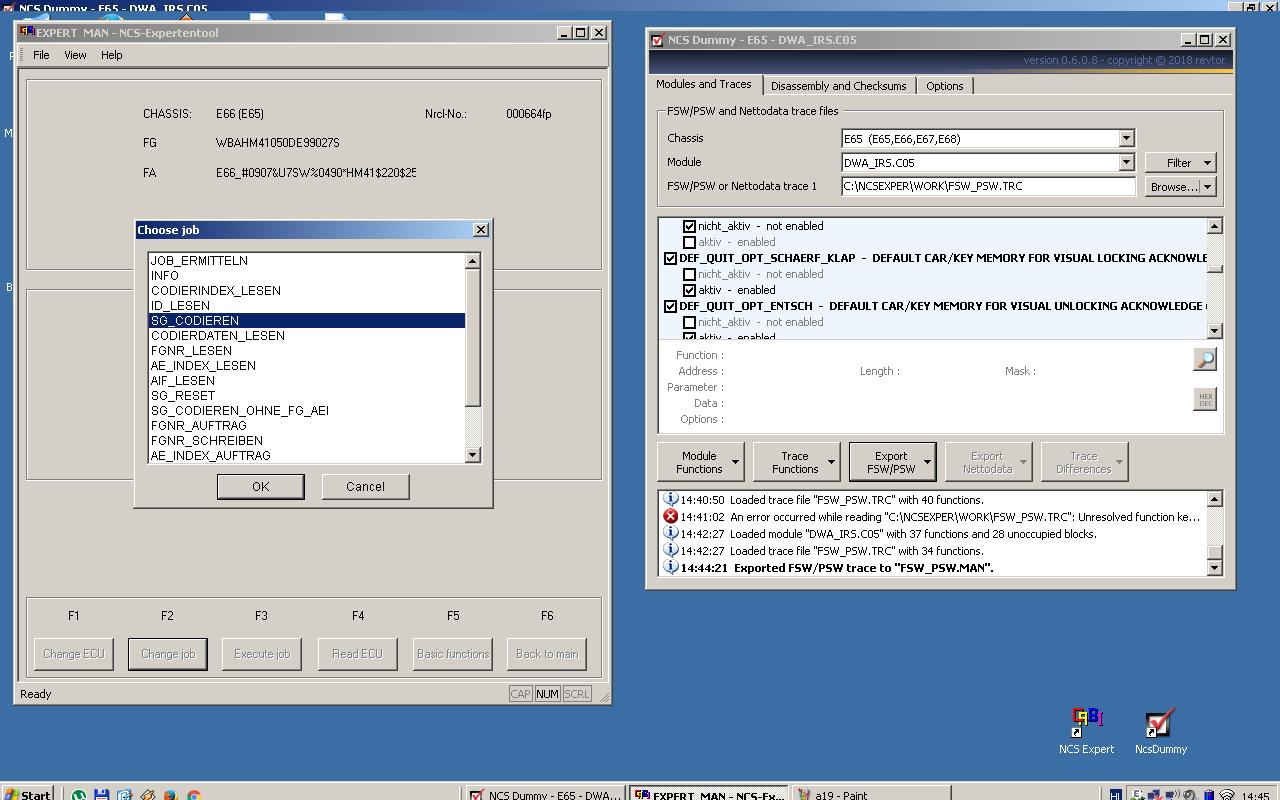The image size is (1280, 800).
Task: Click the red error icon in log
Action: pos(670,516)
